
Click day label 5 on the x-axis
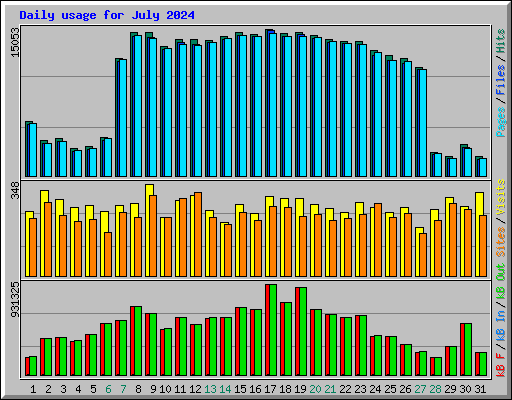(93, 389)
